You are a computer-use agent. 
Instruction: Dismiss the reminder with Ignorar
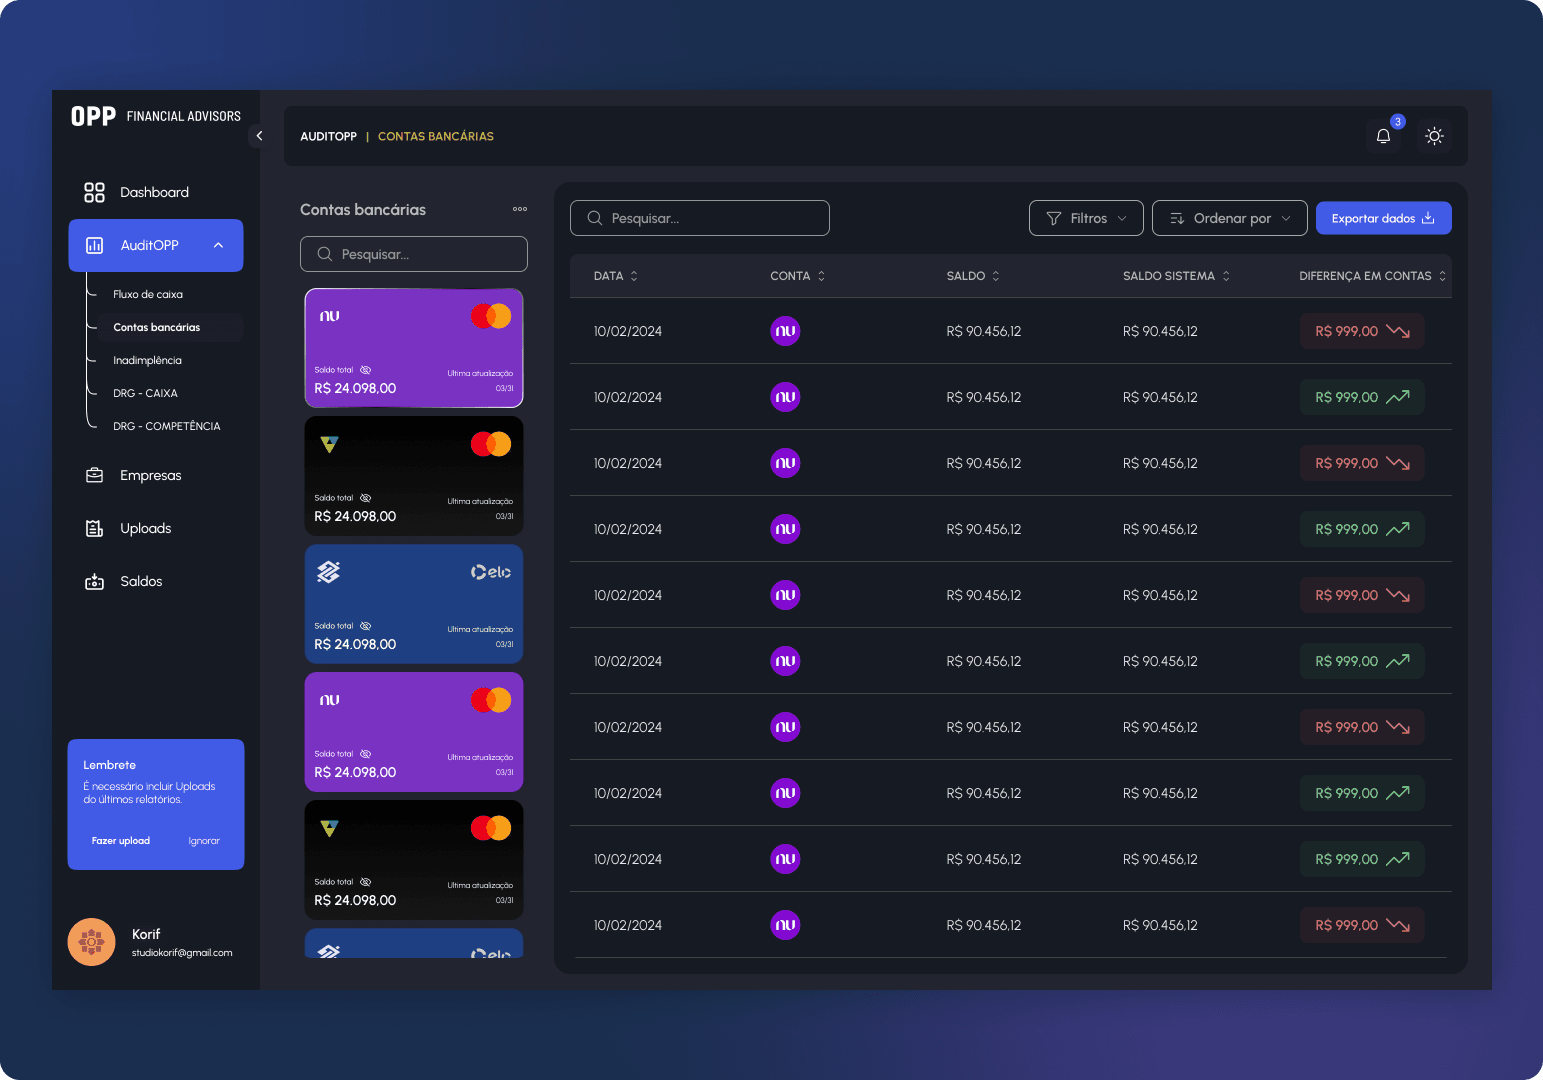pyautogui.click(x=204, y=841)
